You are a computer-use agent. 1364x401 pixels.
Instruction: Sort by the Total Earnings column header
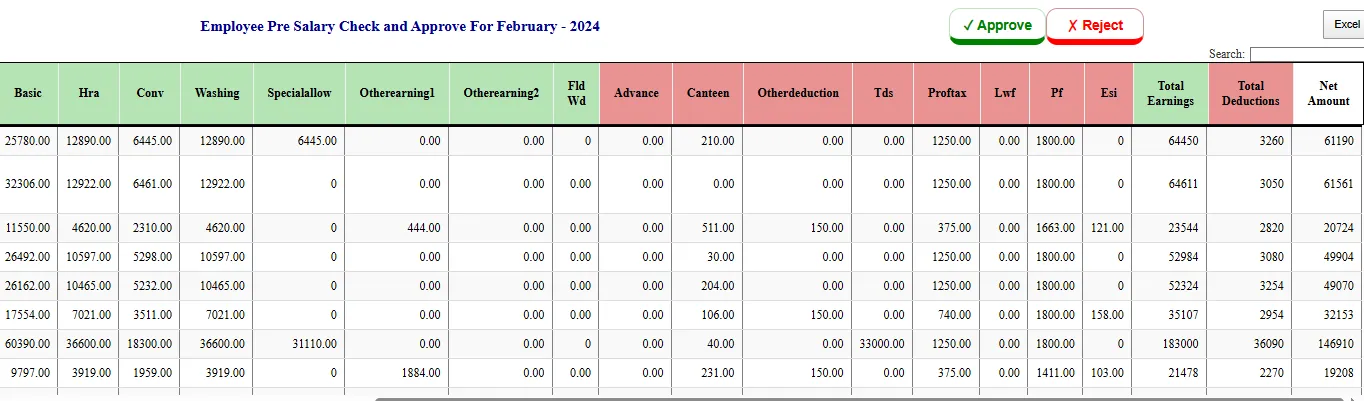1171,93
